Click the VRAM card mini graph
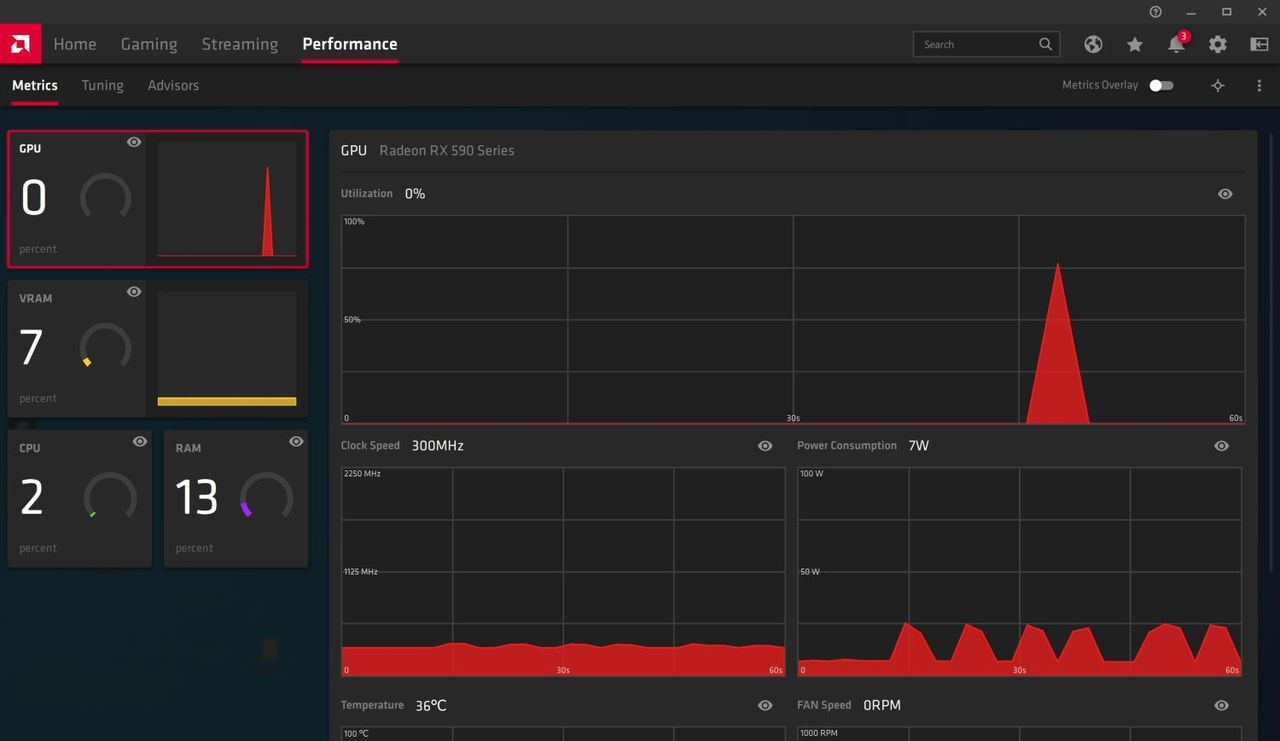Viewport: 1280px width, 741px height. [x=227, y=349]
